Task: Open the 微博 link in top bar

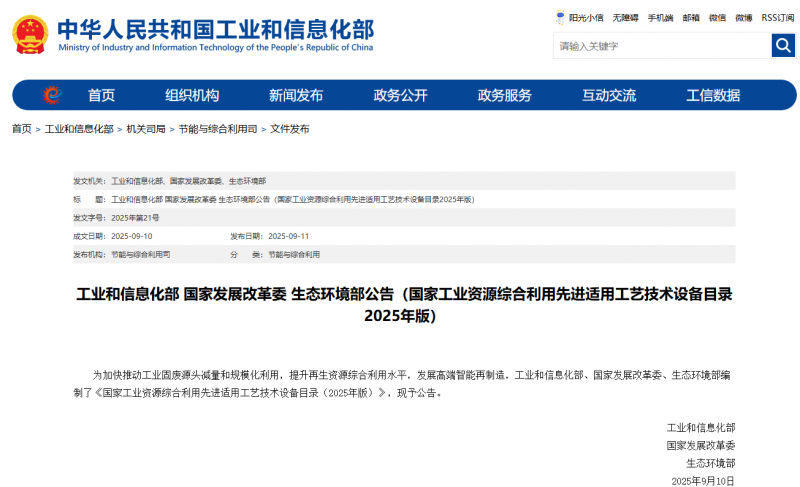Action: [x=743, y=18]
